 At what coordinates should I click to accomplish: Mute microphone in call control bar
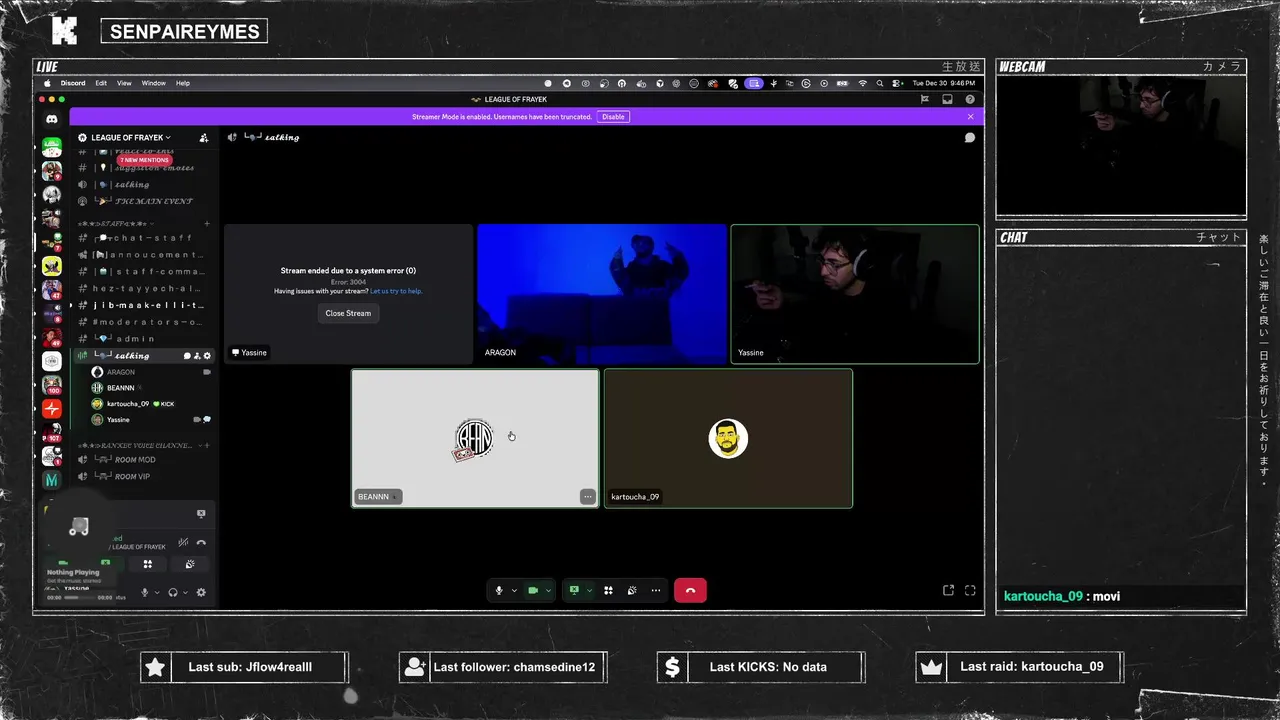click(x=499, y=590)
